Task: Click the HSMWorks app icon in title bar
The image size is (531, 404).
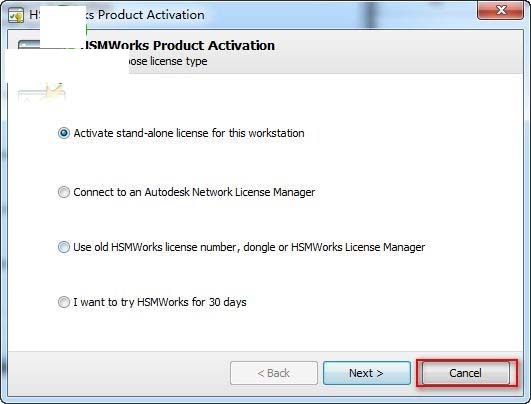Action: click(x=16, y=15)
